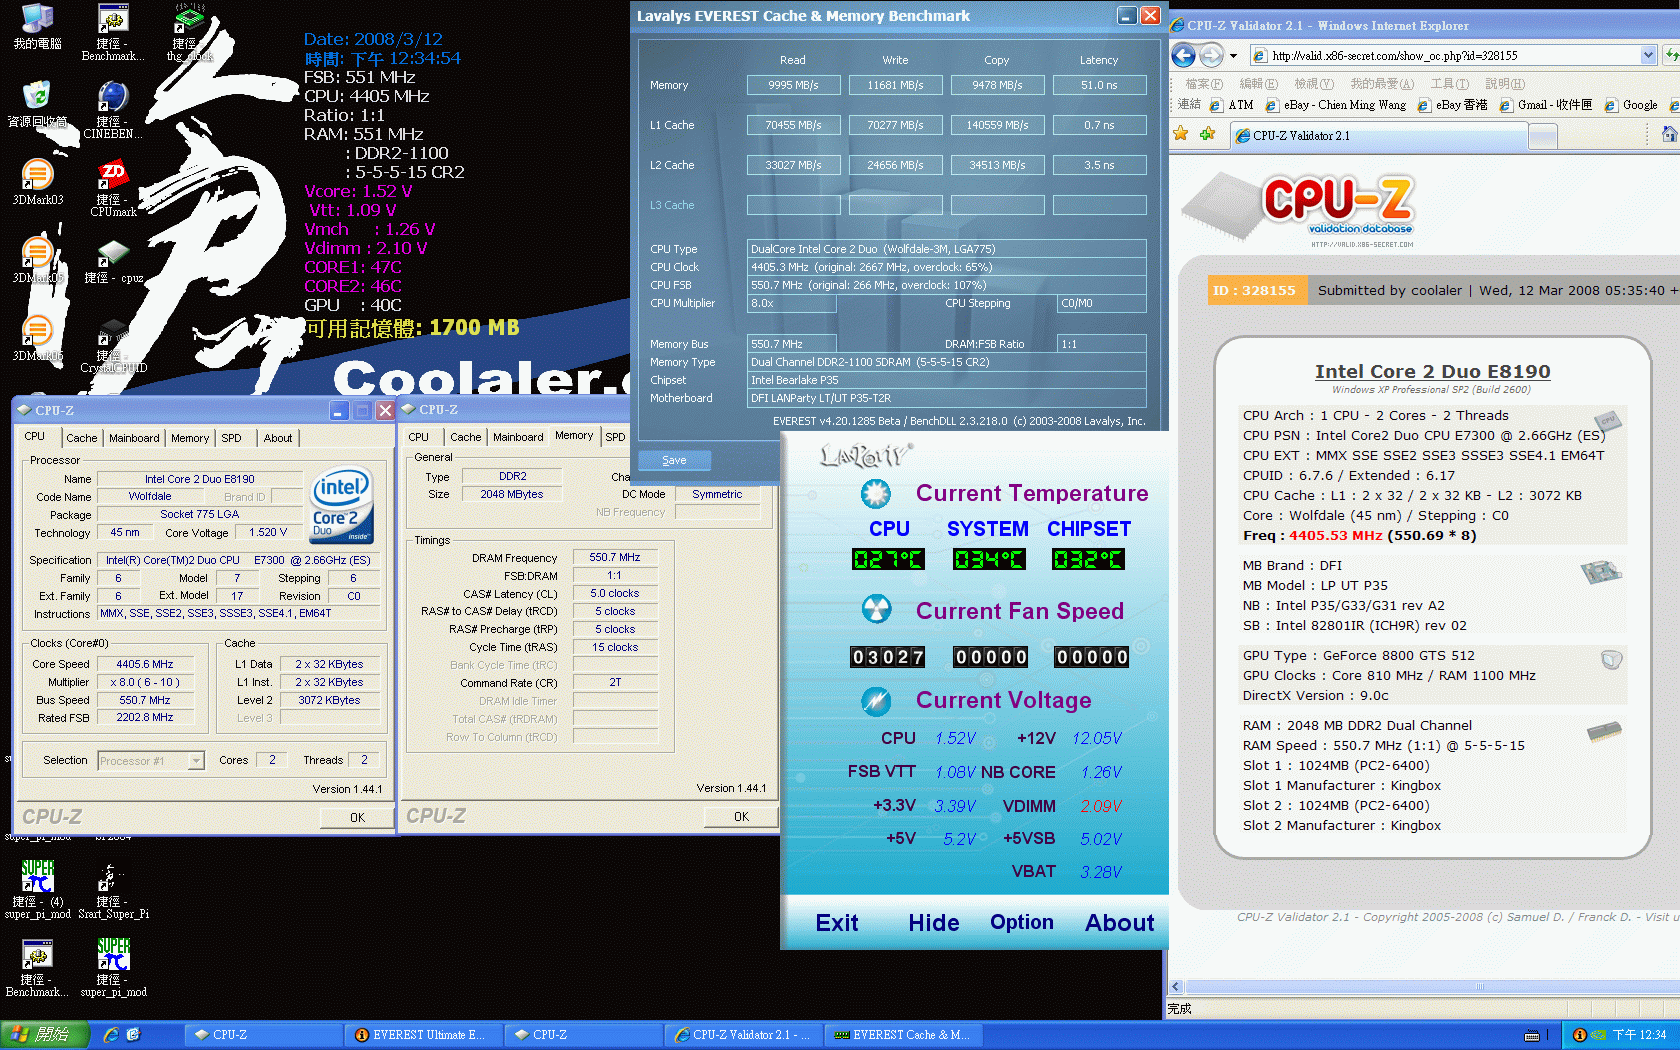
Task: Click the Start button on the taskbar
Action: pos(45,1035)
